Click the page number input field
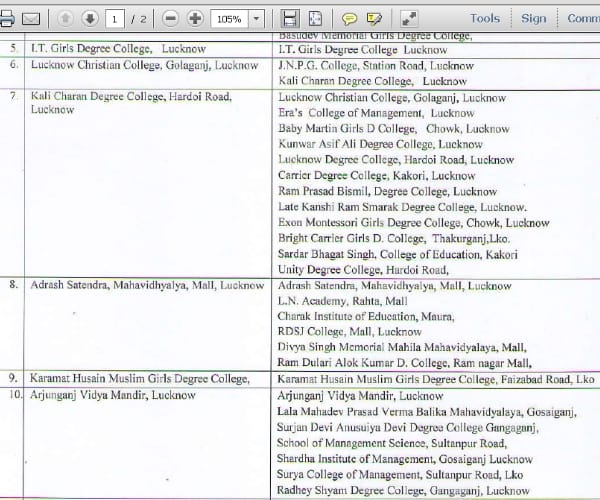Image resolution: width=600 pixels, height=500 pixels. 115,19
